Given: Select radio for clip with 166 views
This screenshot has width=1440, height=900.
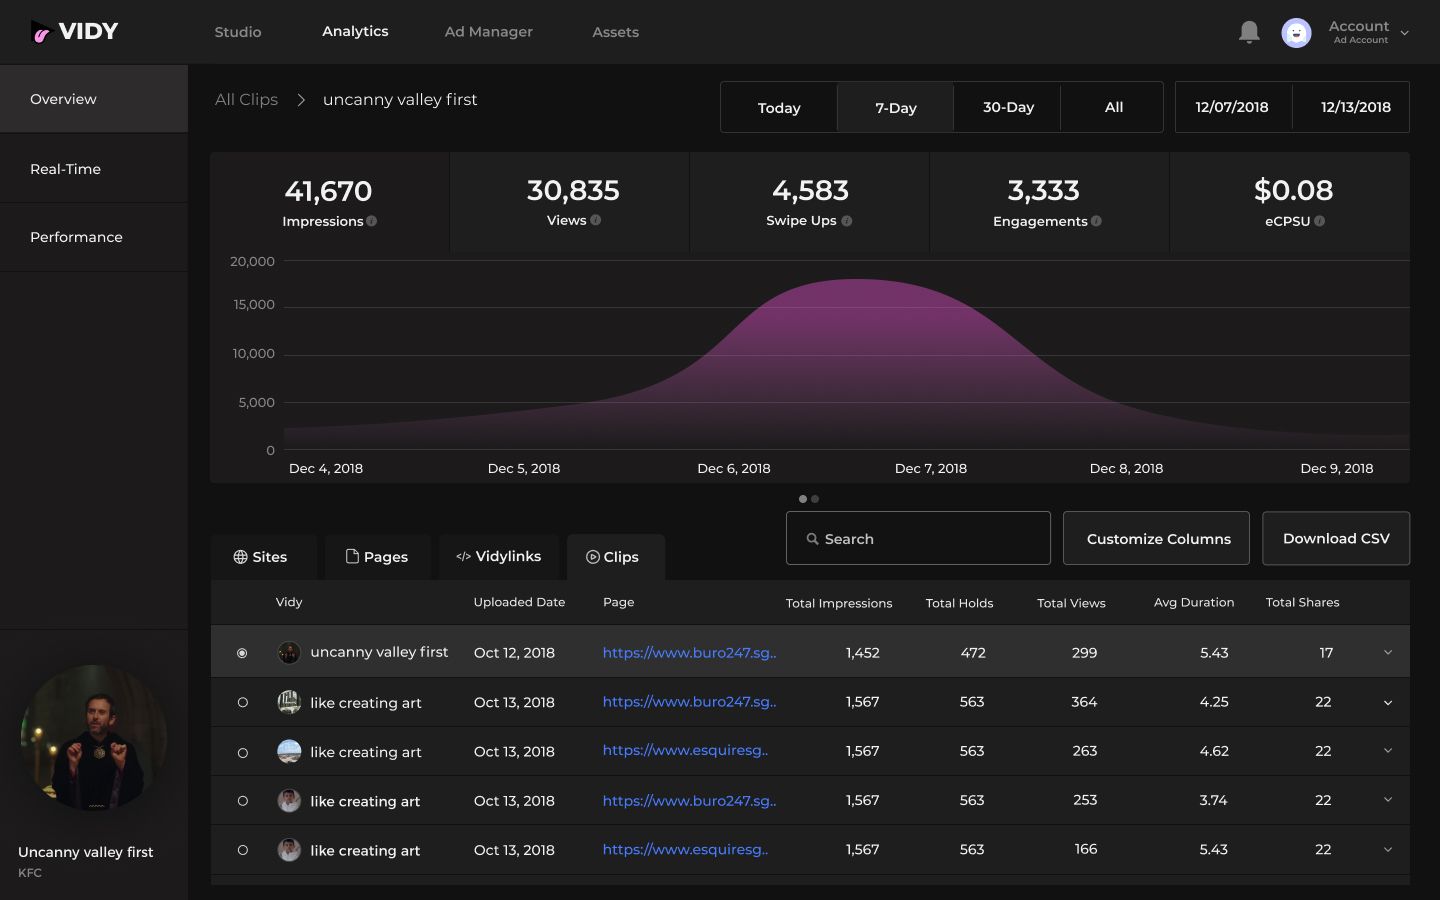Looking at the screenshot, I should click(x=242, y=850).
